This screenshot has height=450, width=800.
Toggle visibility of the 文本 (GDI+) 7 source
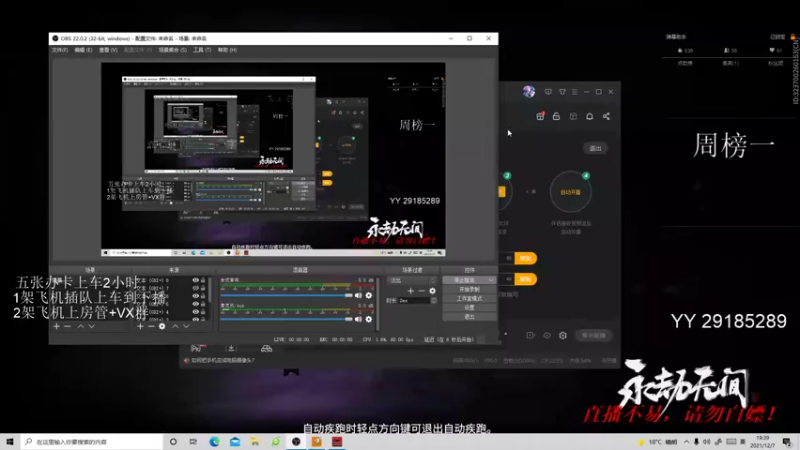coord(195,288)
